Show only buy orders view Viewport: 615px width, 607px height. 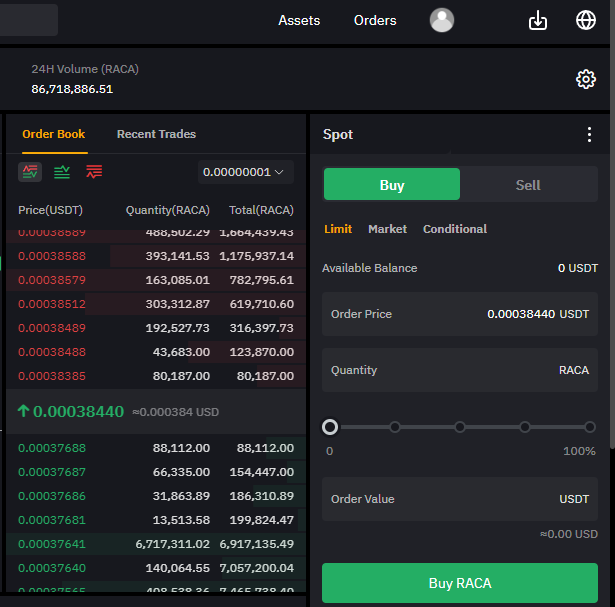coord(62,172)
